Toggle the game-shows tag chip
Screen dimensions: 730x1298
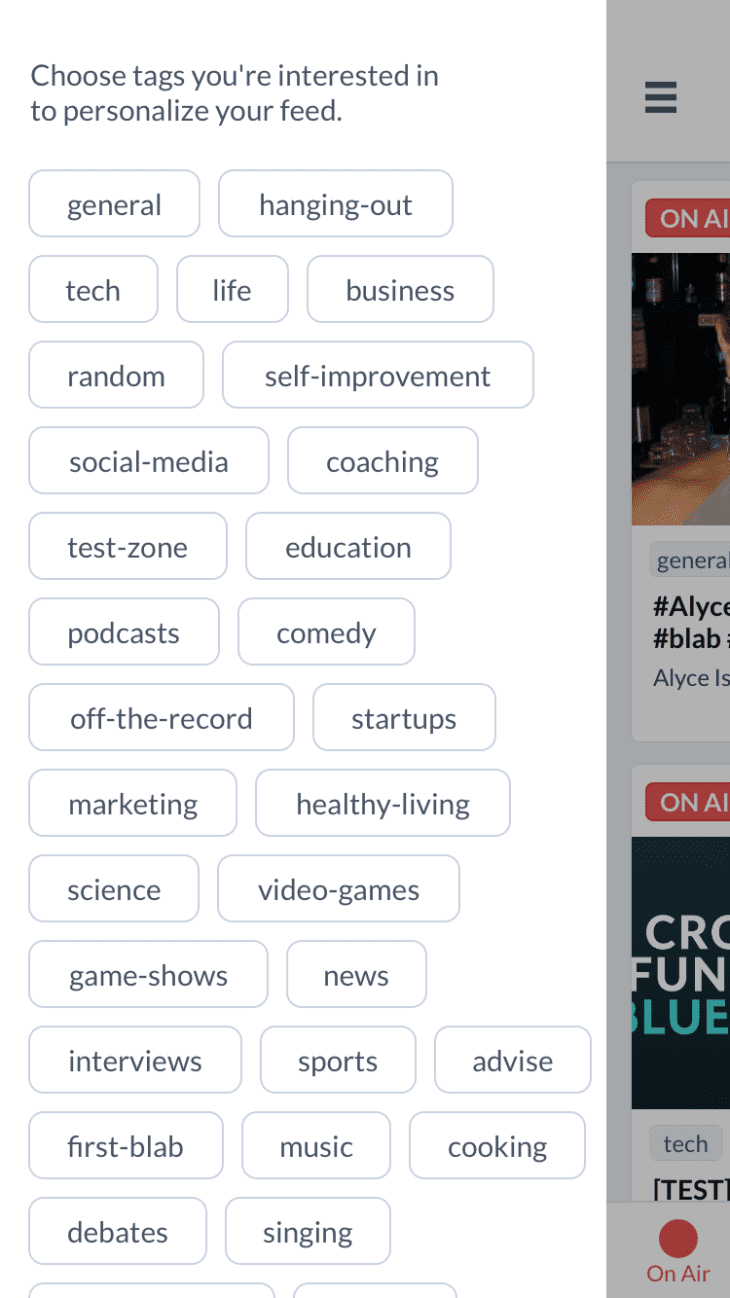click(147, 974)
